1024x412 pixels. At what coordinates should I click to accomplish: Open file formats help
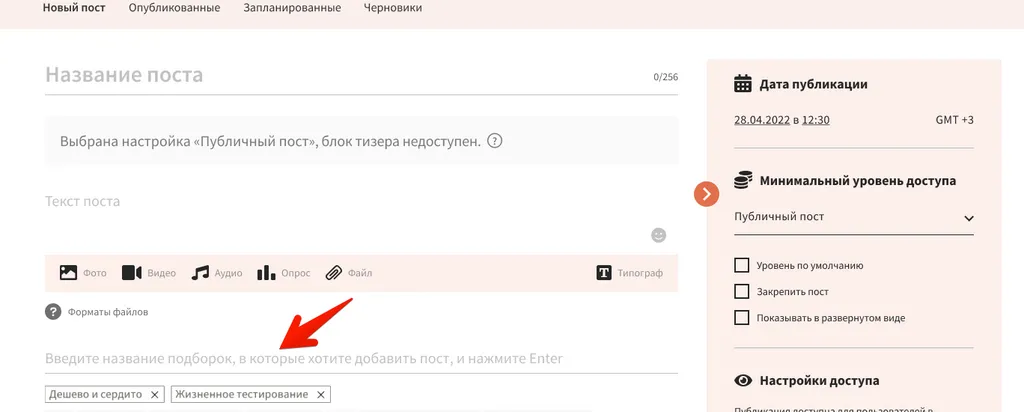(53, 311)
